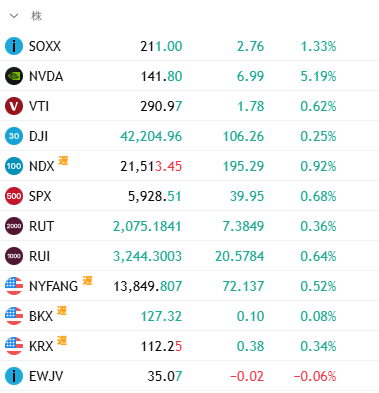The width and height of the screenshot is (379, 393).
Task: Click the NDX 100 index icon
Action: 14,166
